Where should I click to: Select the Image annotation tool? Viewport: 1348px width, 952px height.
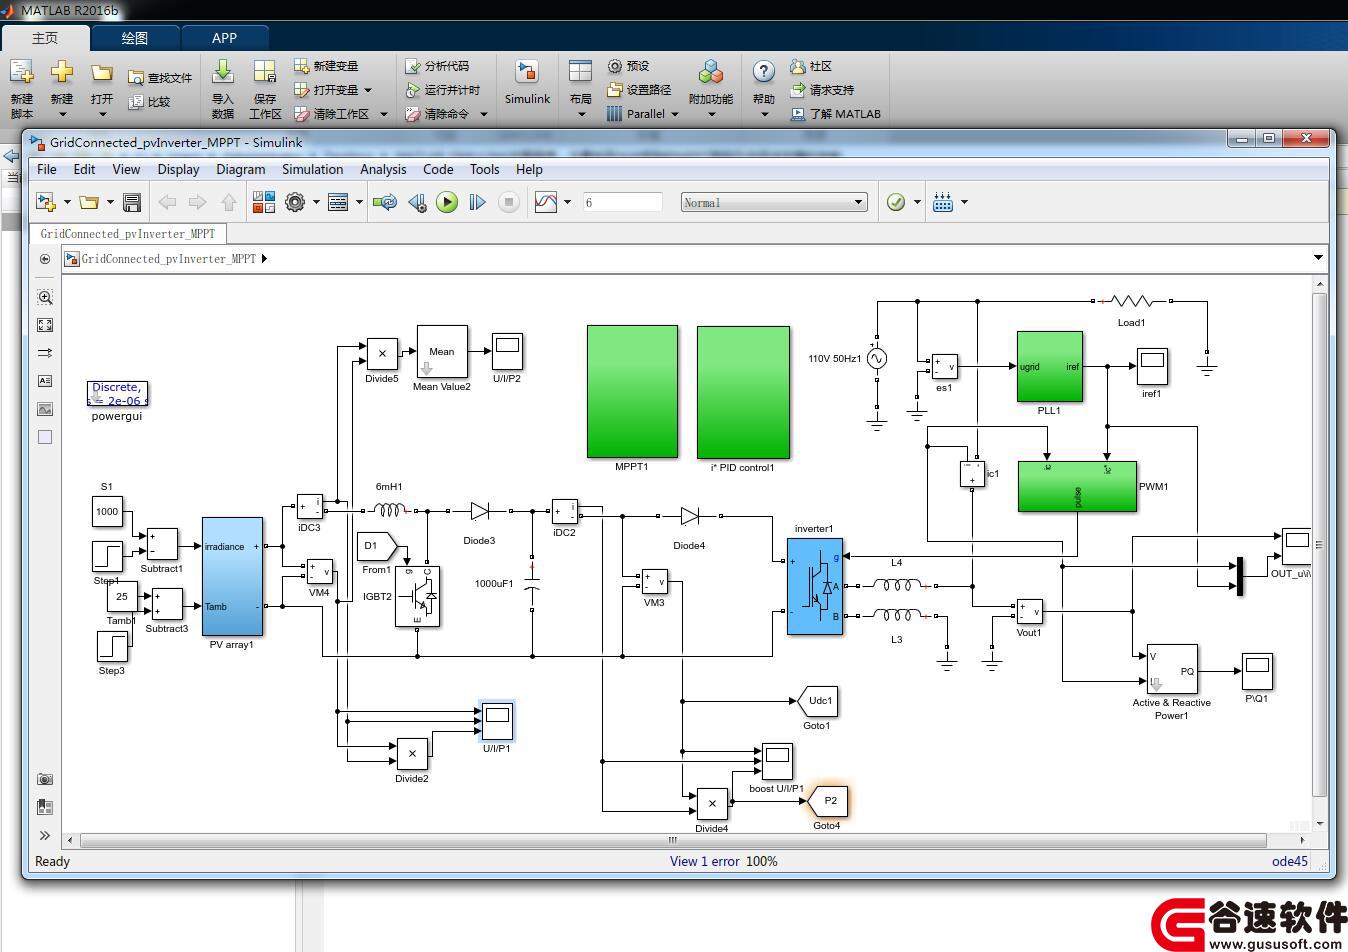[45, 409]
